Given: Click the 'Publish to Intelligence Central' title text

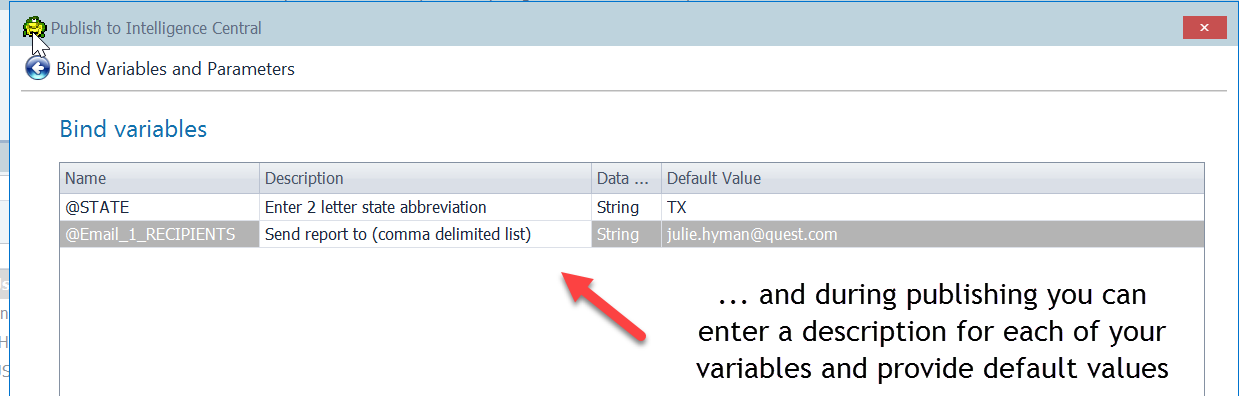Looking at the screenshot, I should click(x=156, y=28).
